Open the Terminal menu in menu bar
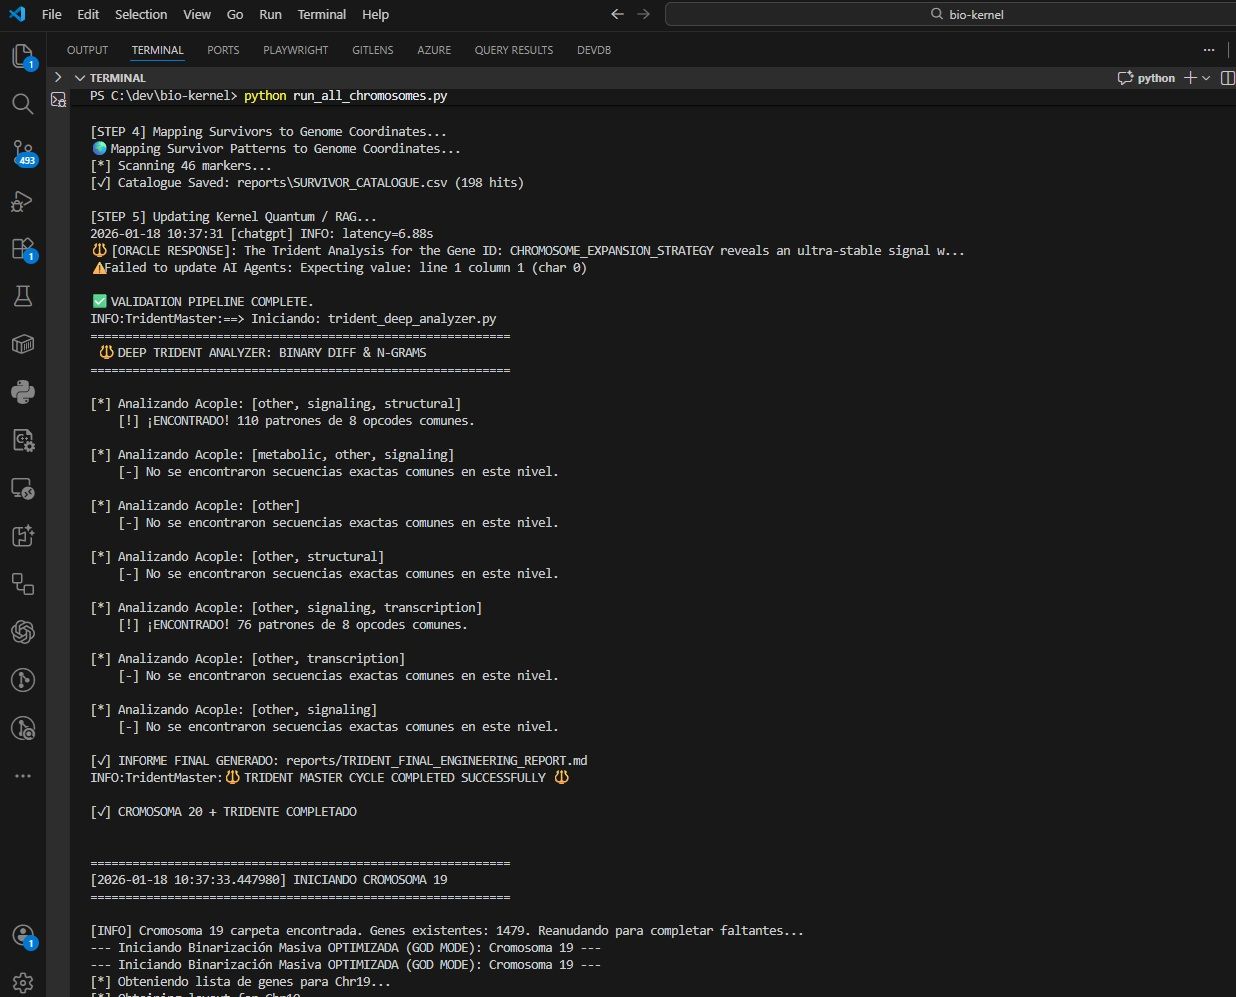 point(321,14)
